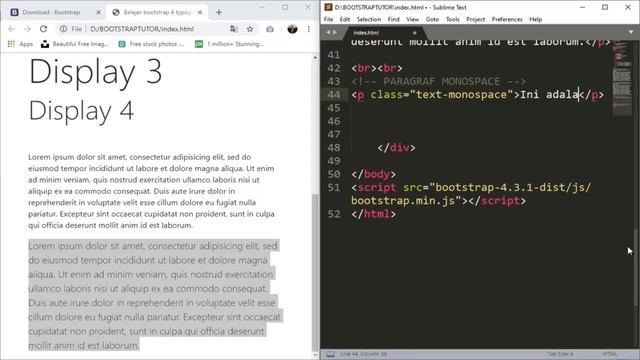Click the Display 4 heading in browser
The width and height of the screenshot is (640, 360).
(81, 111)
